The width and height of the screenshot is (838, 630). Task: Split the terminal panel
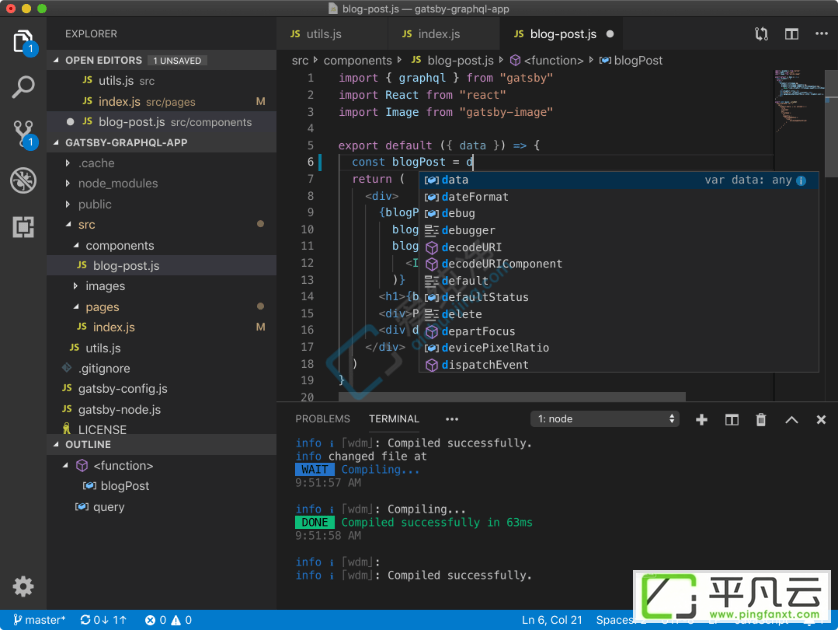point(732,419)
